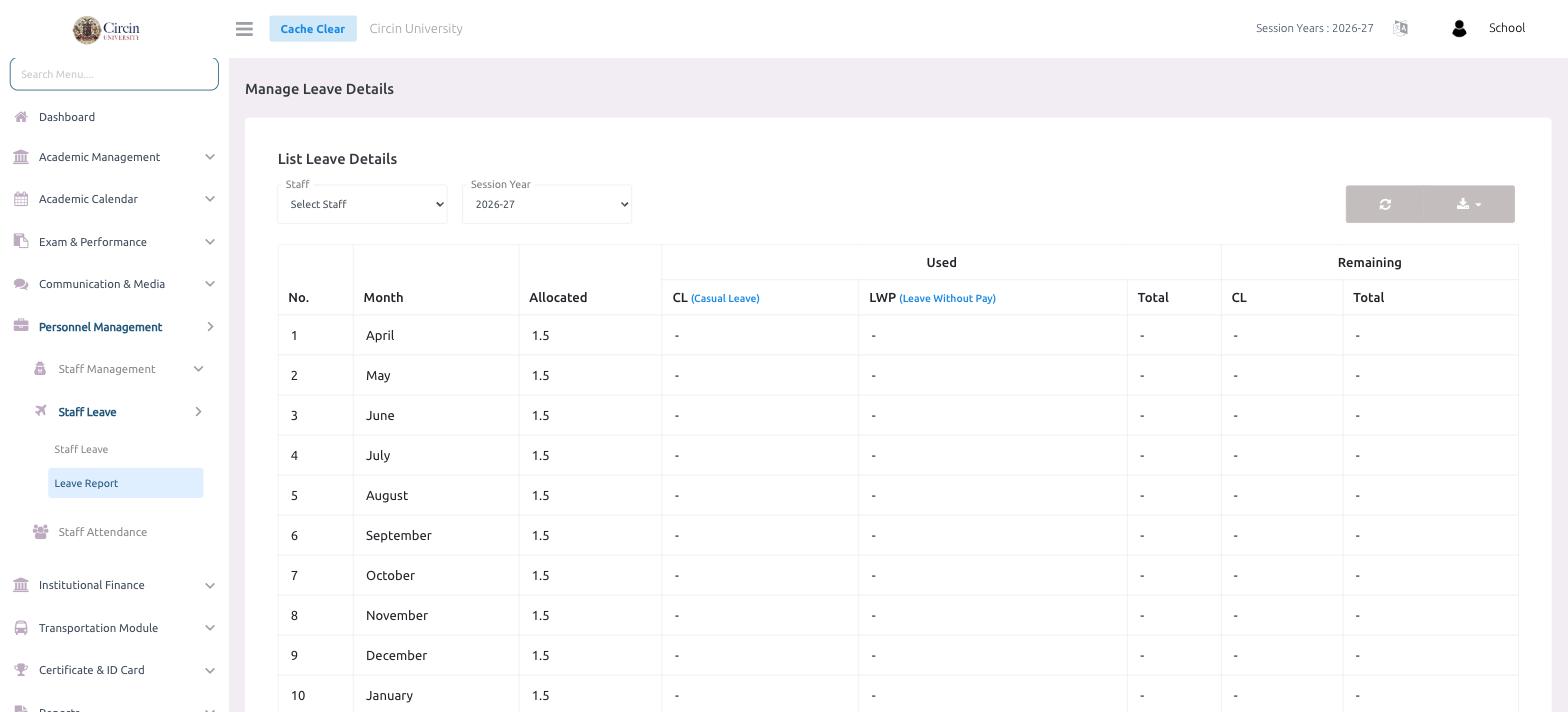
Task: Click the Staff Leave airplane icon
Action: click(40, 411)
